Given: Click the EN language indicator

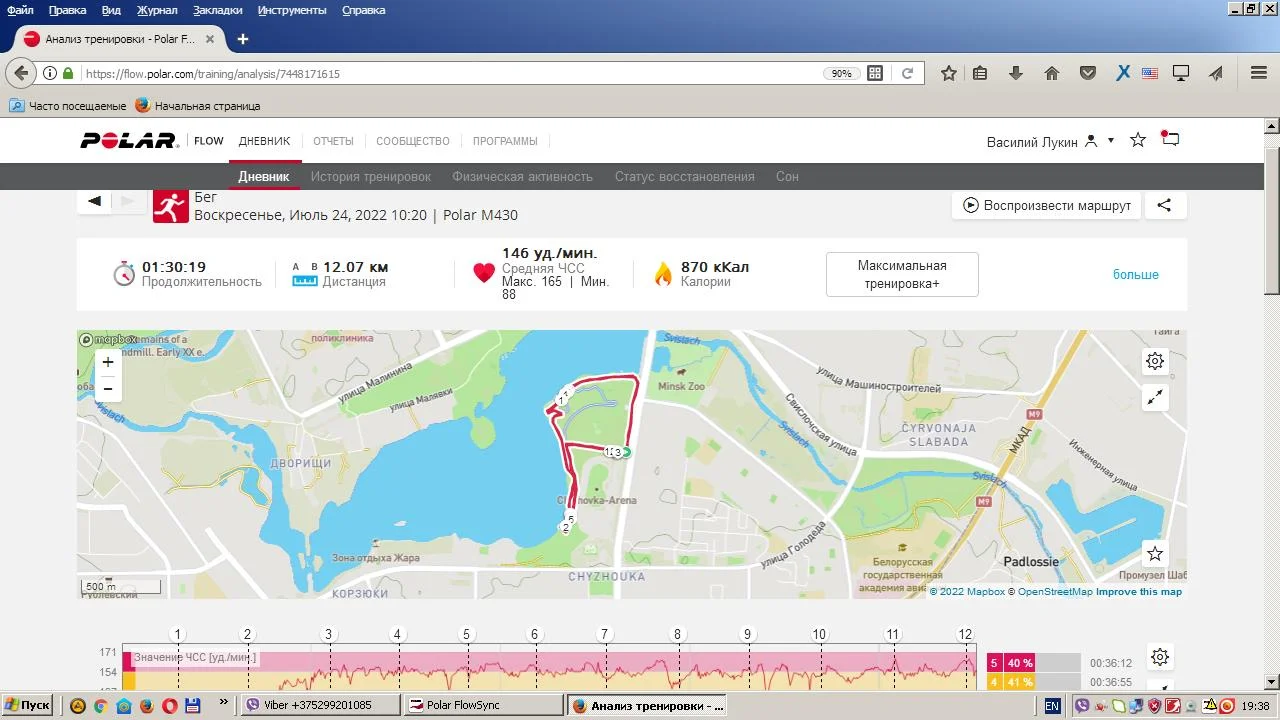Looking at the screenshot, I should [1052, 705].
